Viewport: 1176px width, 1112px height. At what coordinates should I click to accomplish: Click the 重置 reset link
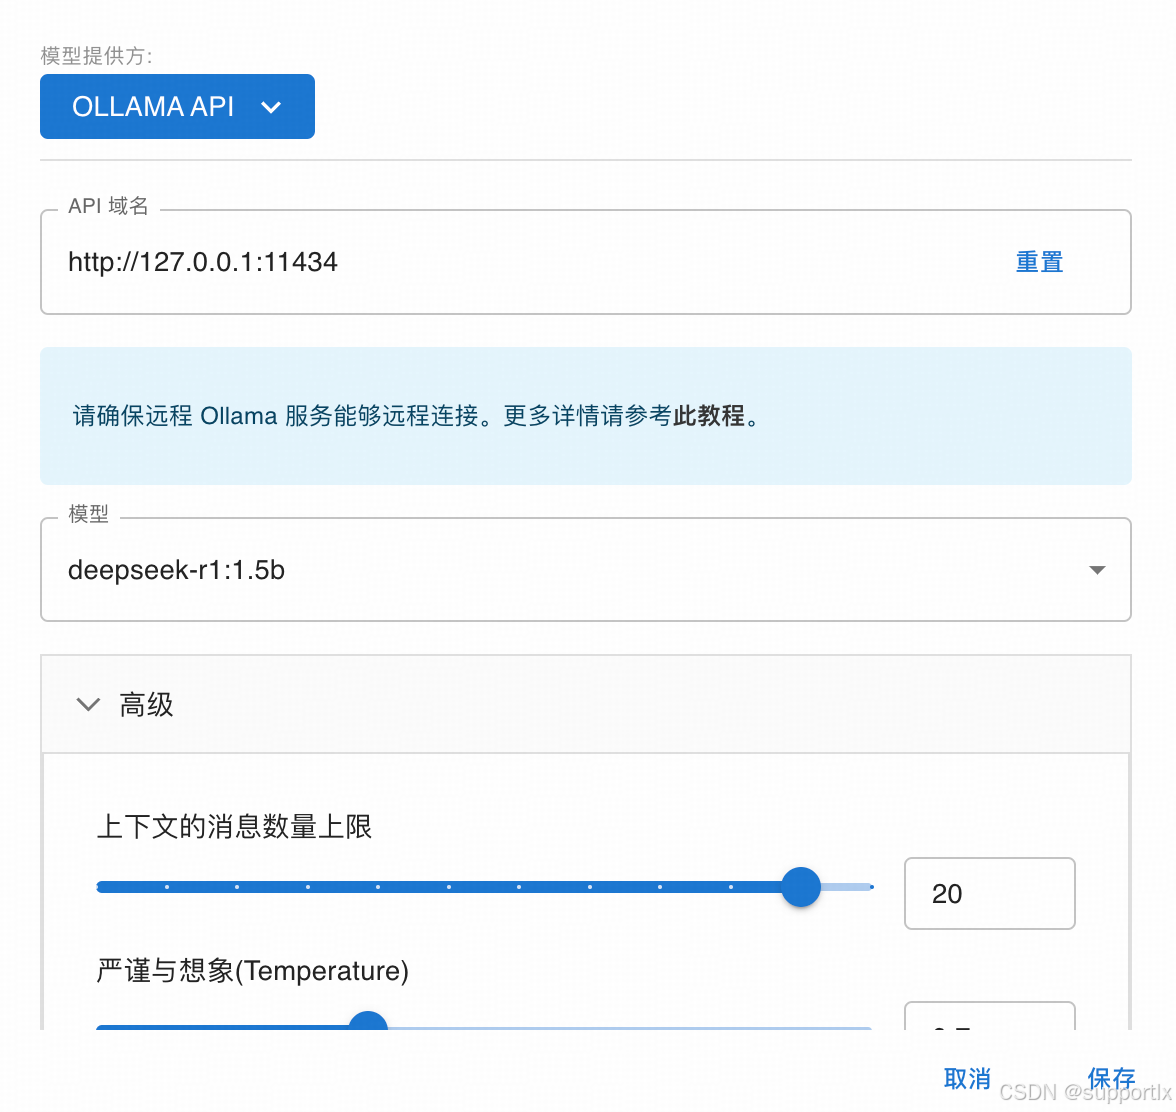pyautogui.click(x=1040, y=262)
